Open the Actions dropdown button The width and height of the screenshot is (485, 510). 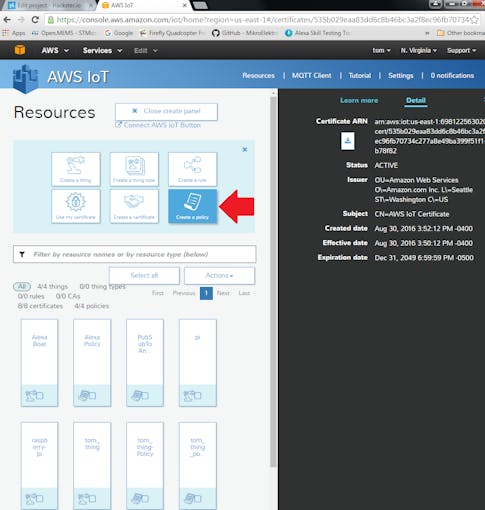[220, 275]
